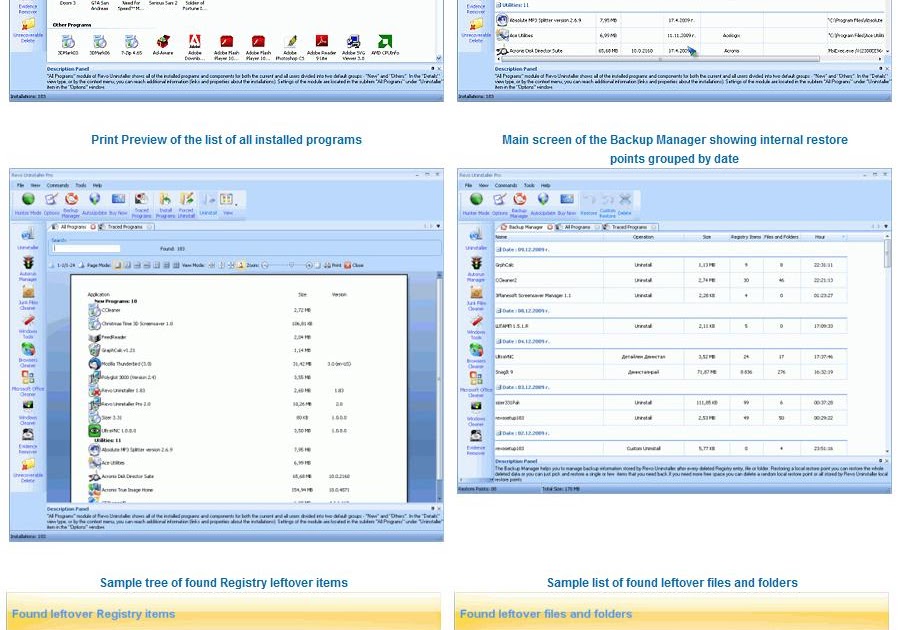Click Hunter Mode in the Print Preview window
Screen dimensions: 900x630
pyautogui.click(x=28, y=204)
